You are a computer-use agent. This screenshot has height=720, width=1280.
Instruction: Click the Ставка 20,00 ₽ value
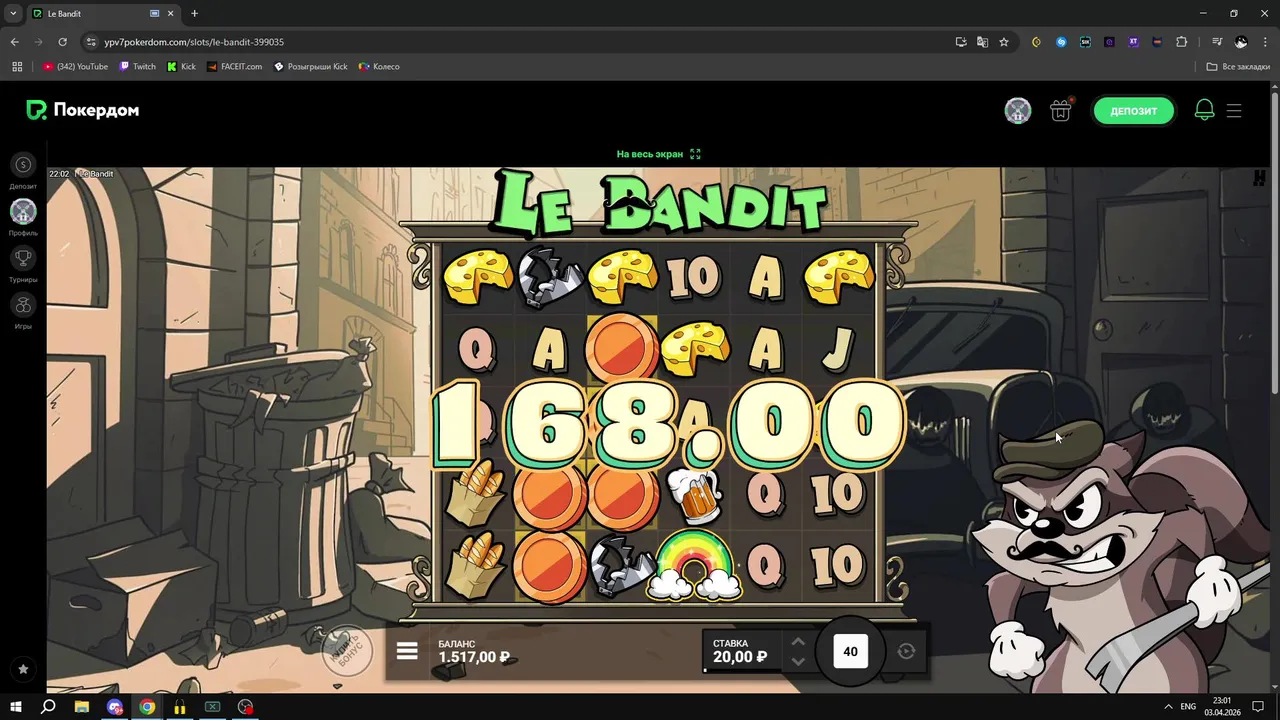(740, 657)
